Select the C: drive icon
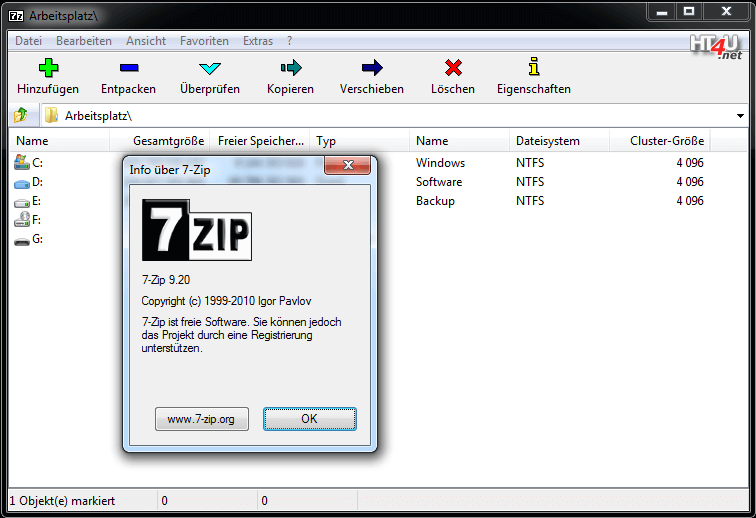The image size is (756, 518). 22,163
